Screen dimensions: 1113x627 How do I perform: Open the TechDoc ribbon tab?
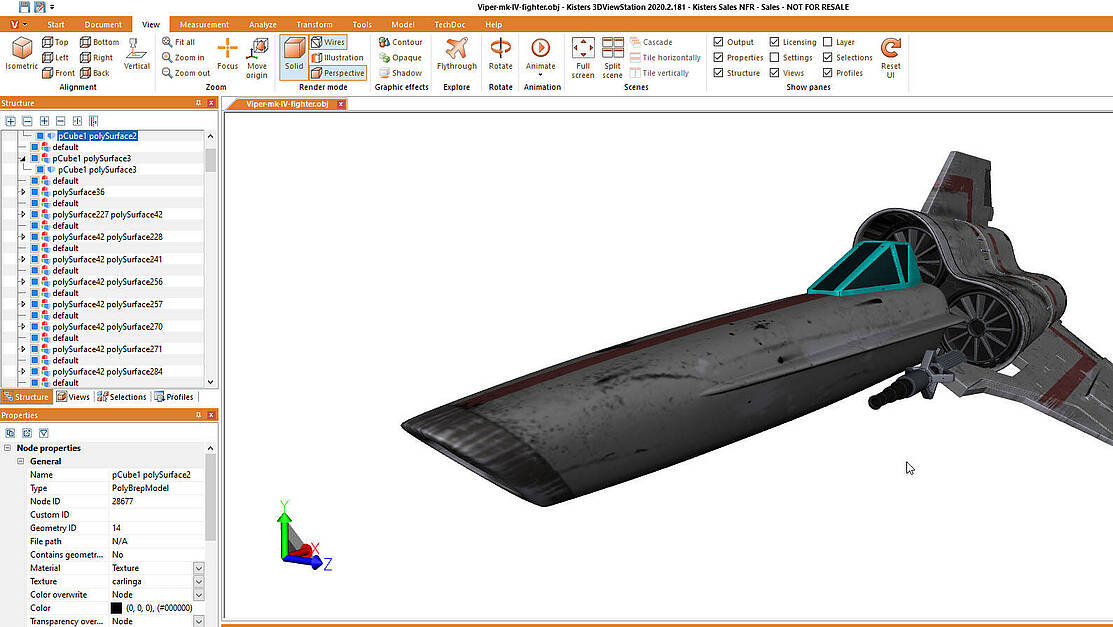tap(450, 24)
